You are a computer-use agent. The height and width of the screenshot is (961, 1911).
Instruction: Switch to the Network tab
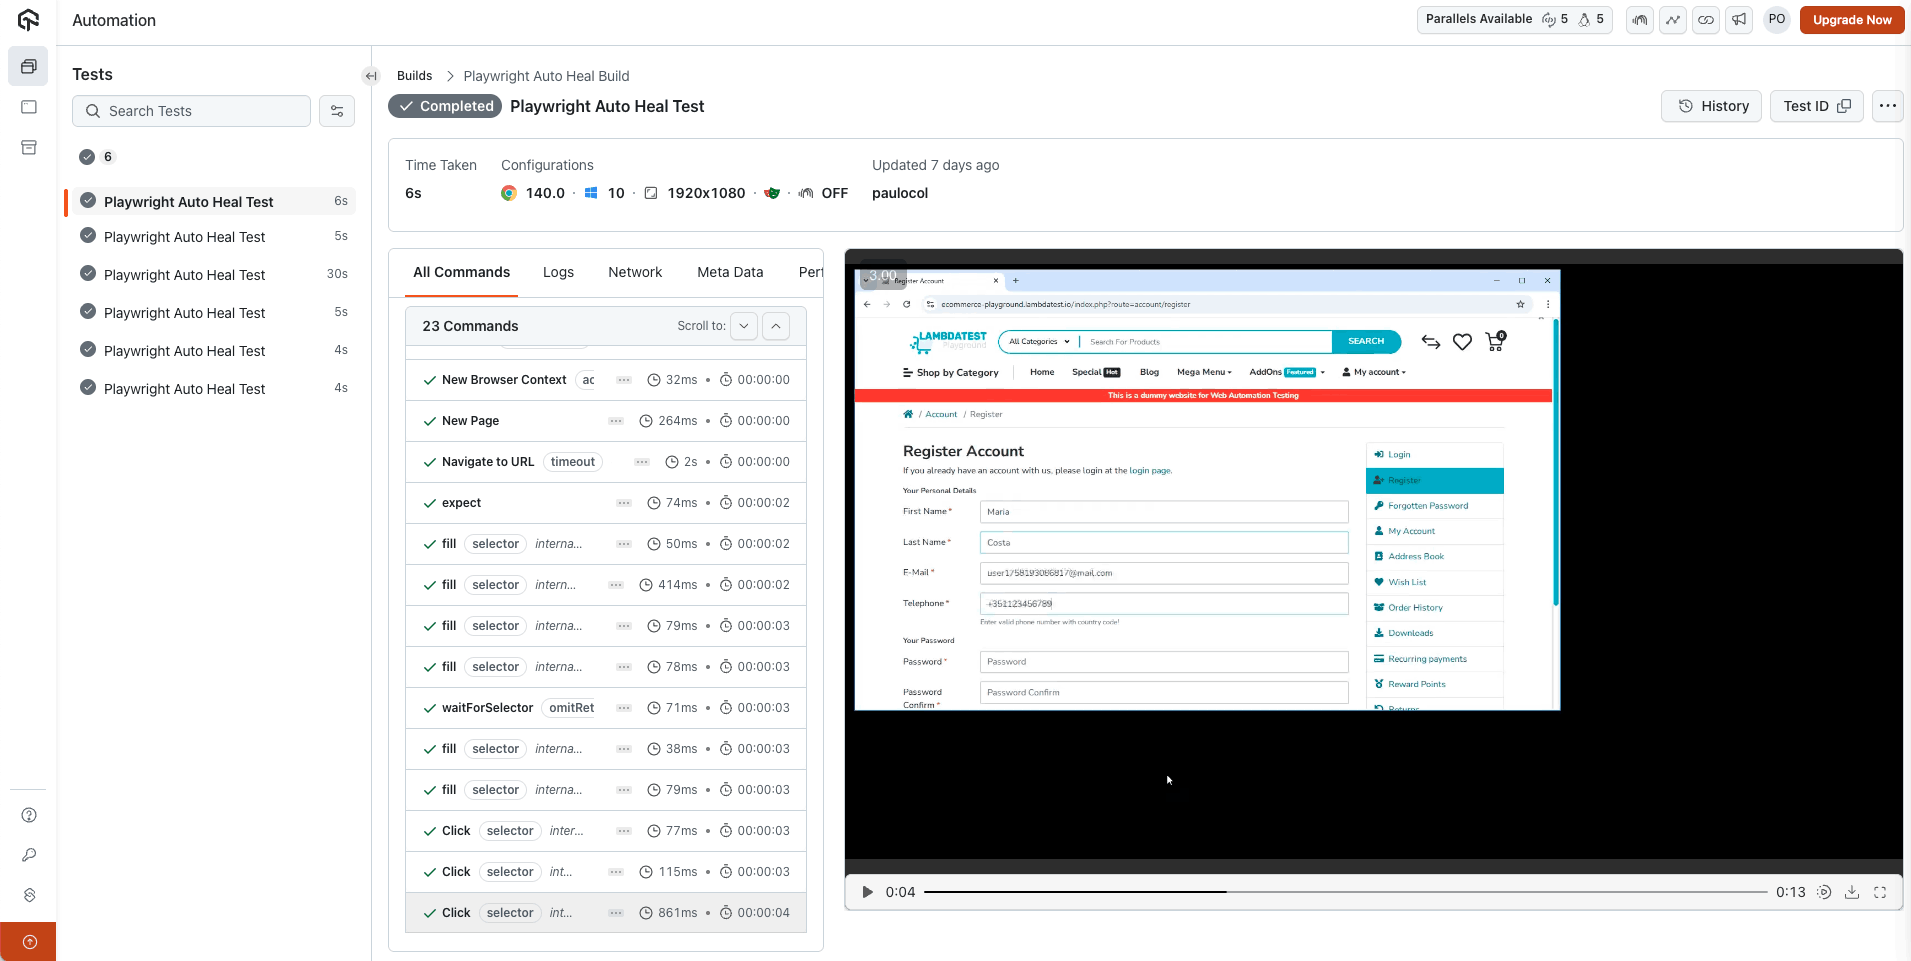click(634, 272)
